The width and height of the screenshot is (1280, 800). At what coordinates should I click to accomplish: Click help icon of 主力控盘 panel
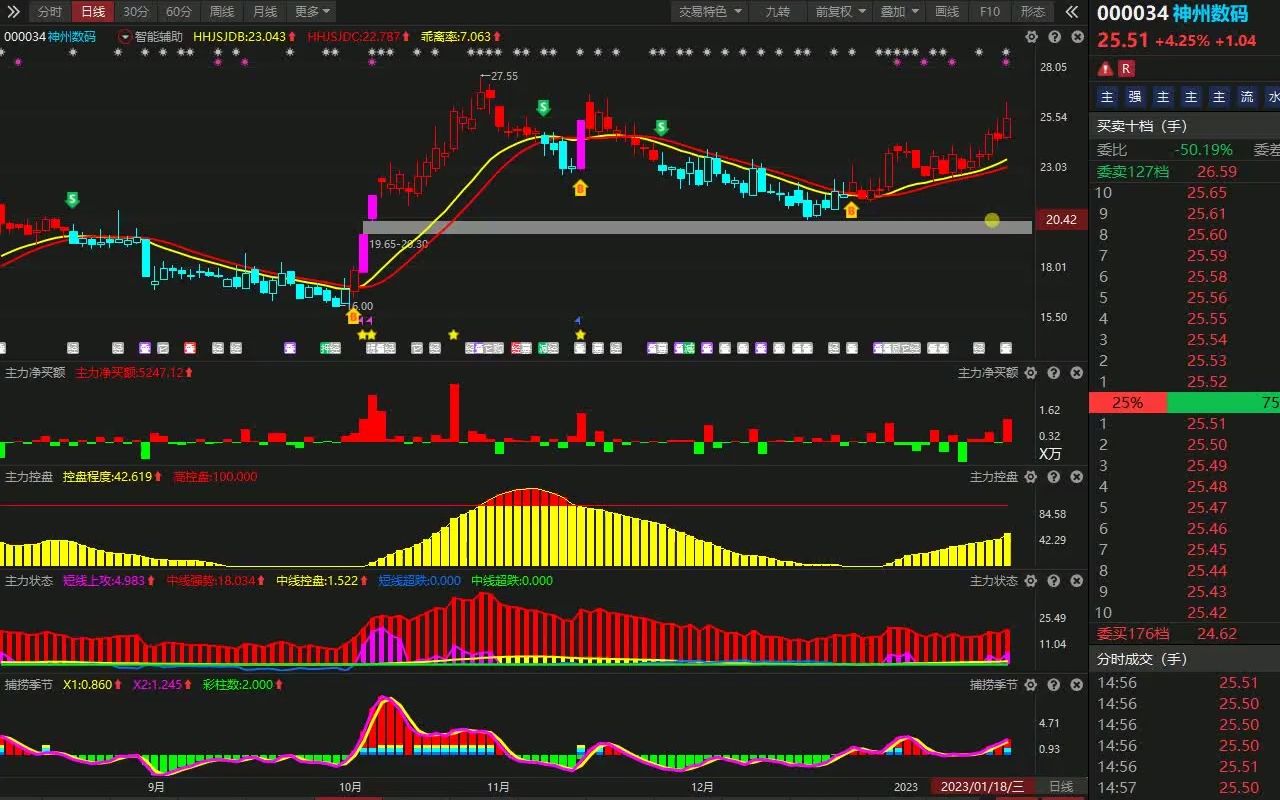(1054, 477)
